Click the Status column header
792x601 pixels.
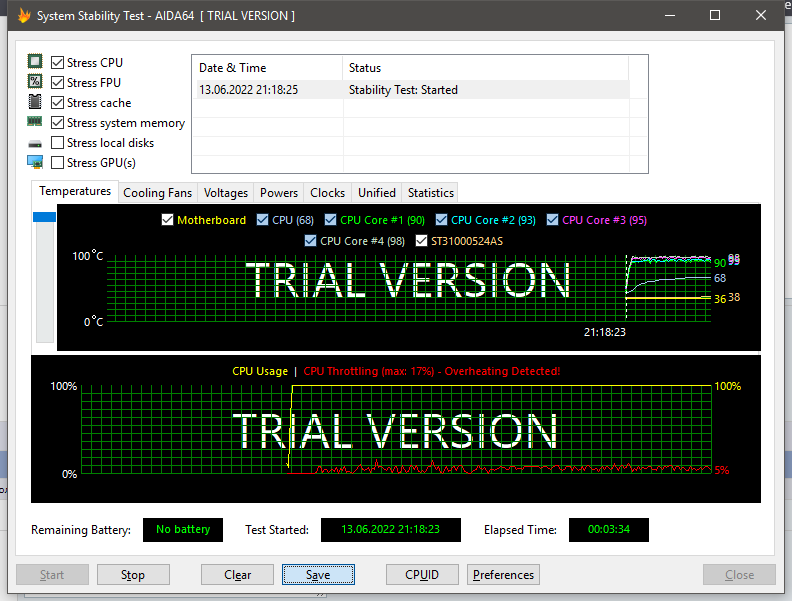[x=486, y=68]
